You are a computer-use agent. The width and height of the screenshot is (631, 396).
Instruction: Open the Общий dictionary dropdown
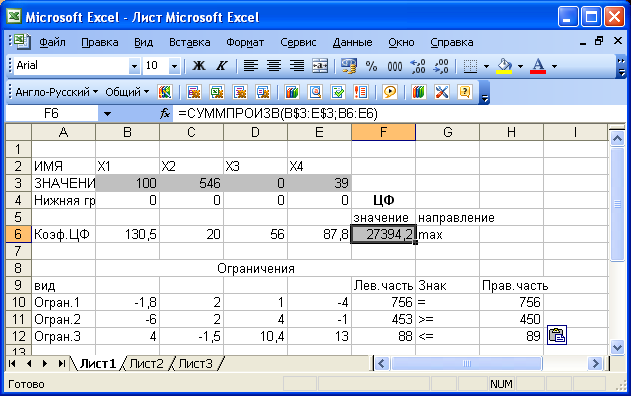(x=127, y=92)
